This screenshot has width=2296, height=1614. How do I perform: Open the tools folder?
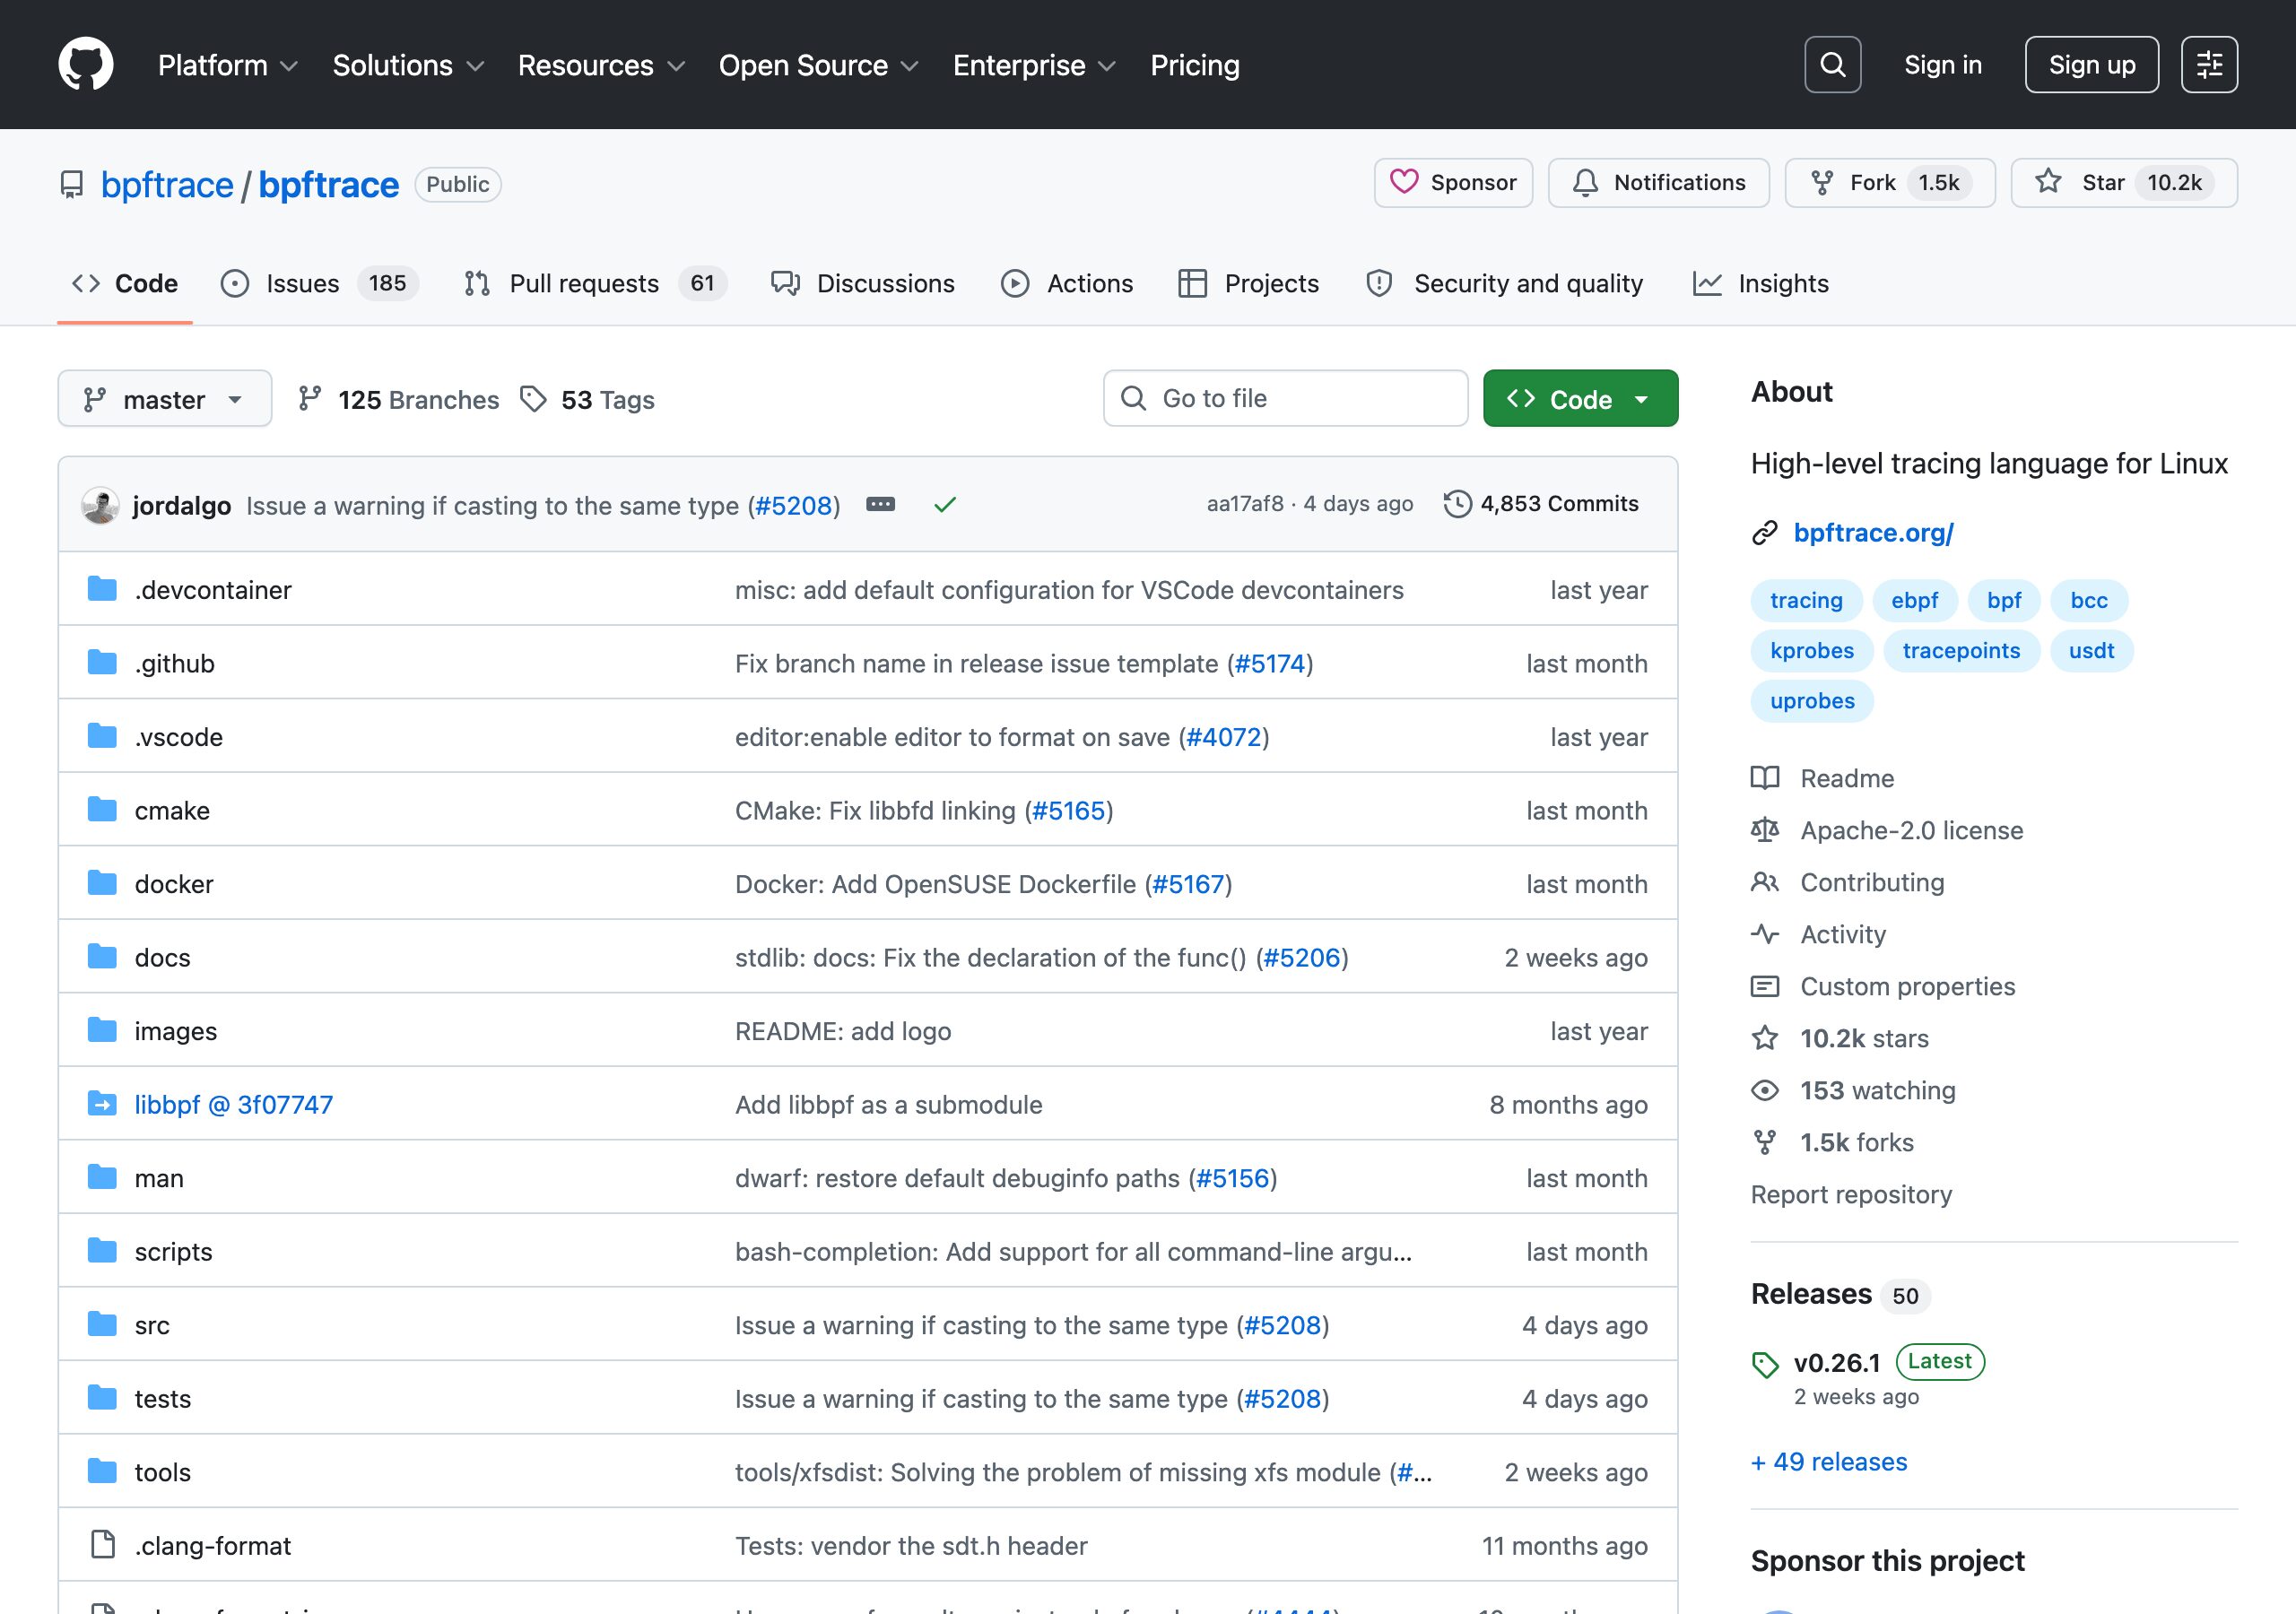click(162, 1472)
